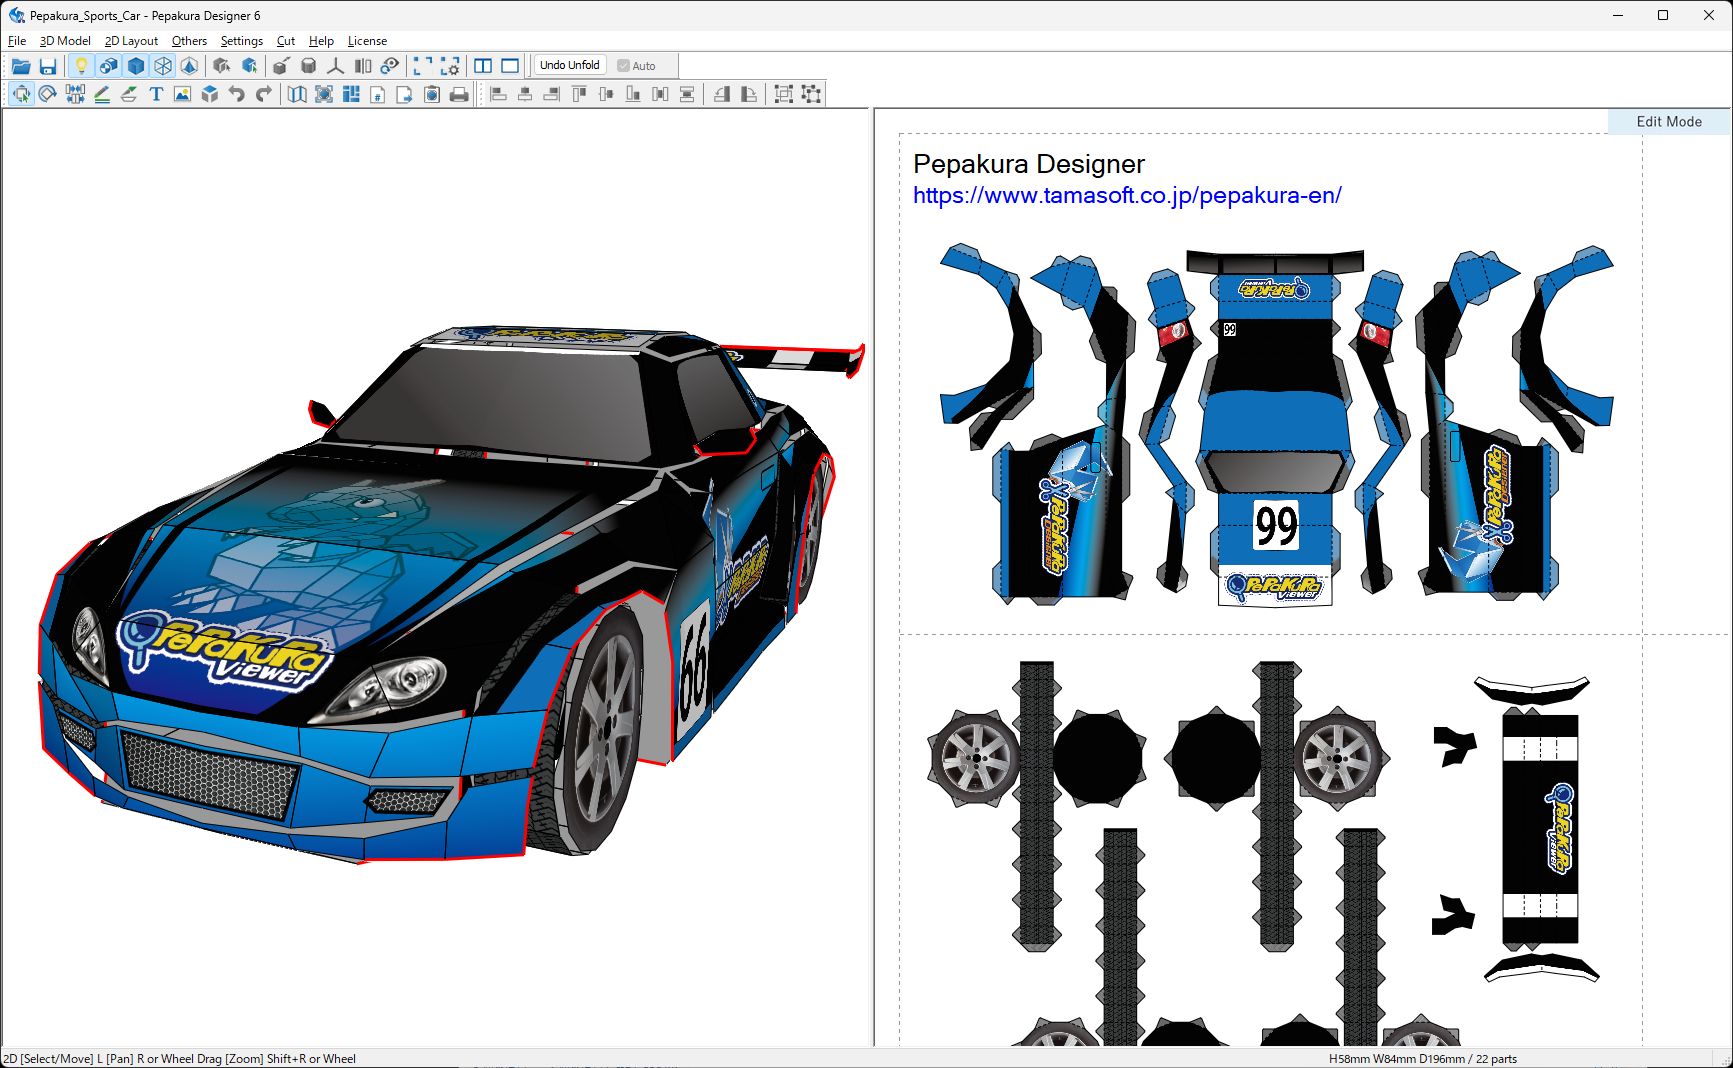The height and width of the screenshot is (1068, 1733).
Task: Click the irregular bounding box handles icon
Action: 811,94
